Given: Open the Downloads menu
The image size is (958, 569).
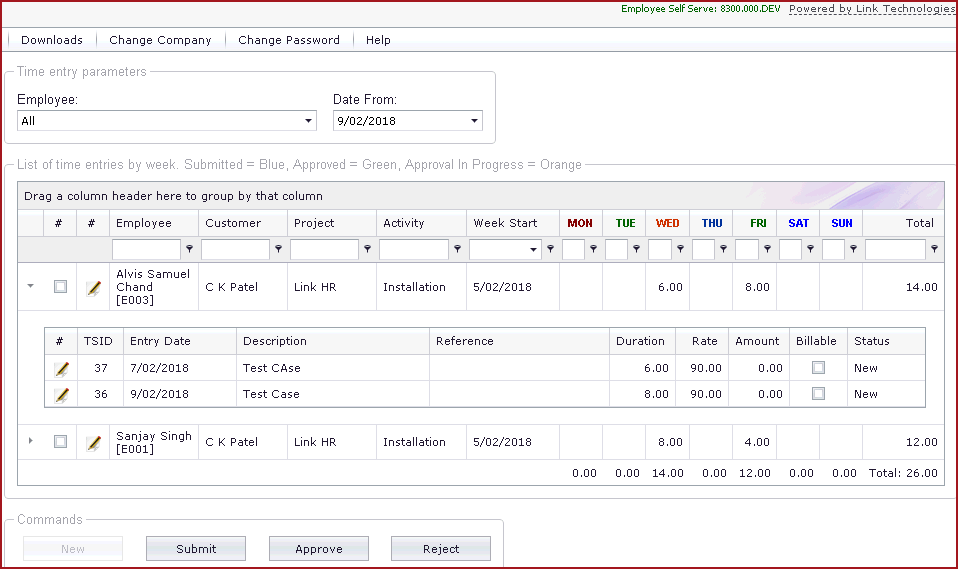Looking at the screenshot, I should click(x=52, y=40).
